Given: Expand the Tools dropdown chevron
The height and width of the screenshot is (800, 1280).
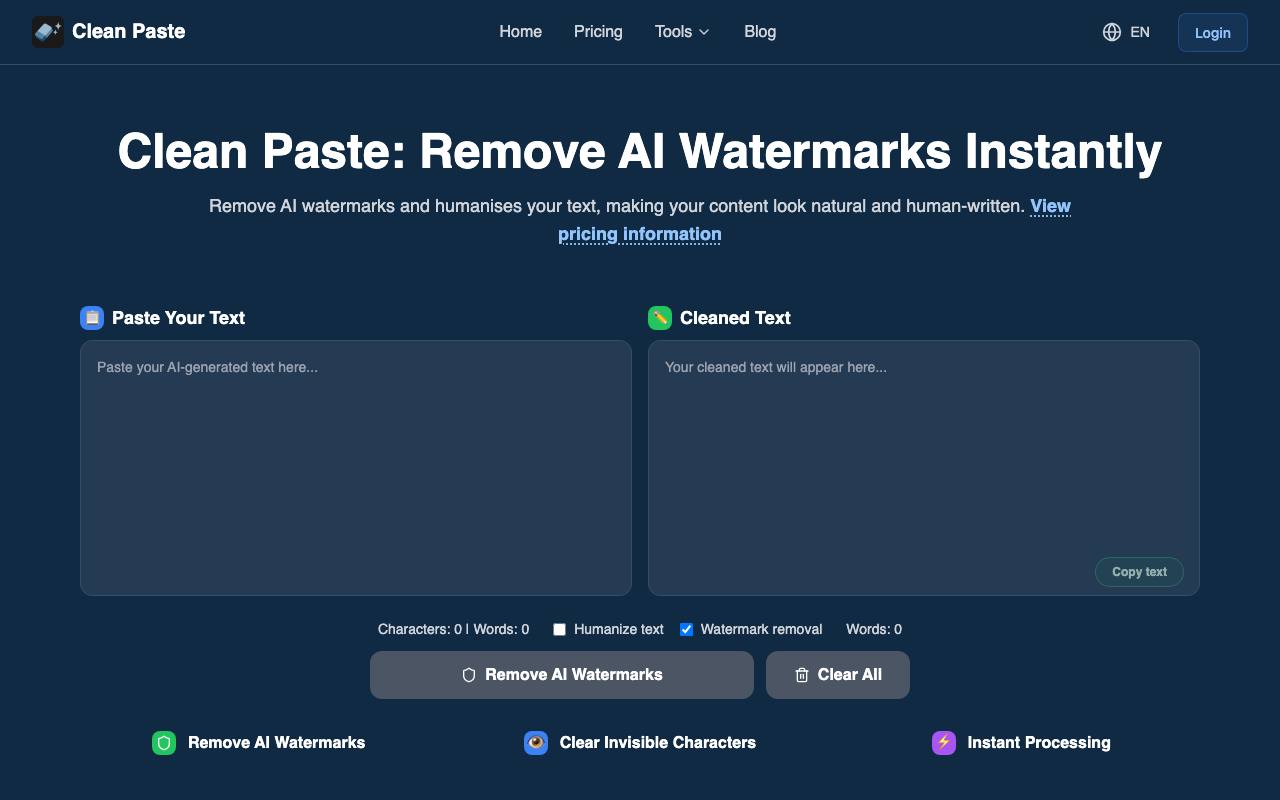Looking at the screenshot, I should tap(704, 32).
